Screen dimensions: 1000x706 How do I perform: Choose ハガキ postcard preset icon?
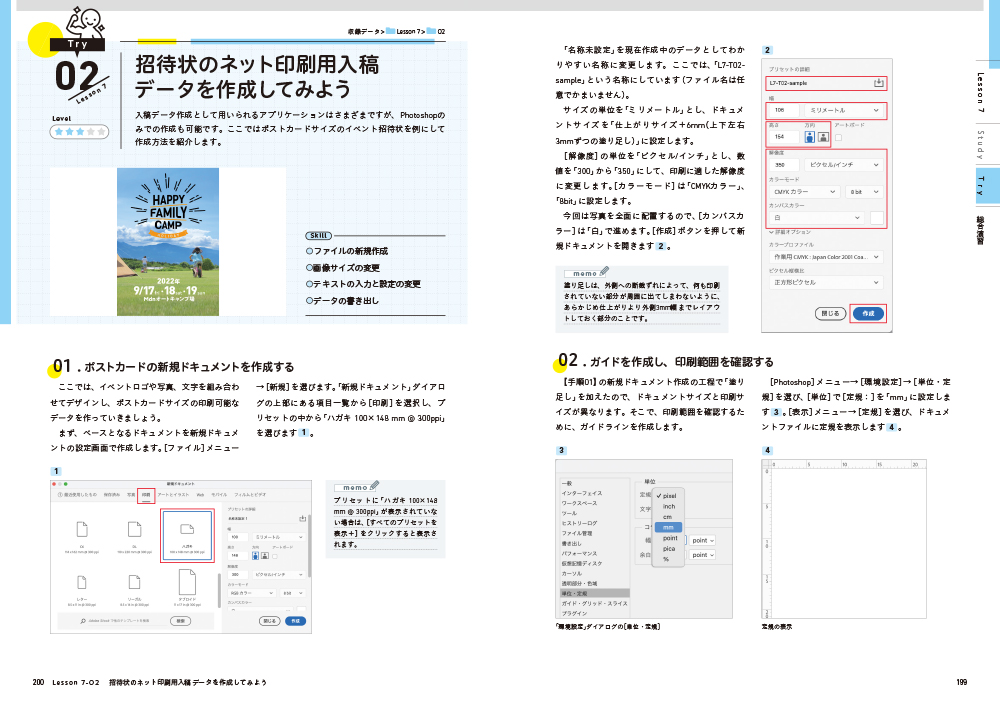(x=187, y=529)
